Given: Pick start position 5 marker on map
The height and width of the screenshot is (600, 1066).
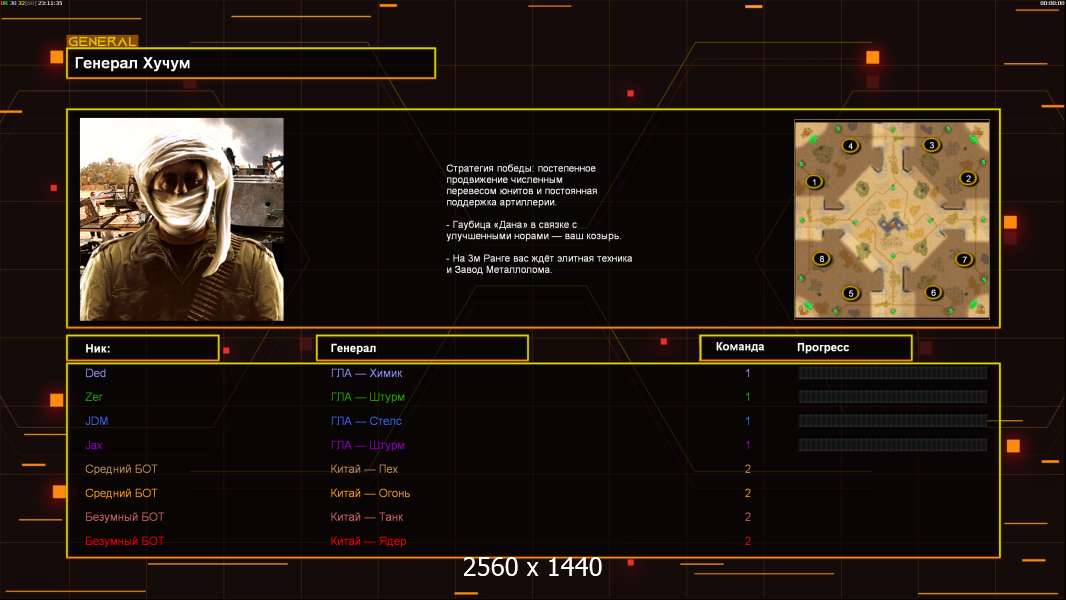Looking at the screenshot, I should click(x=850, y=294).
